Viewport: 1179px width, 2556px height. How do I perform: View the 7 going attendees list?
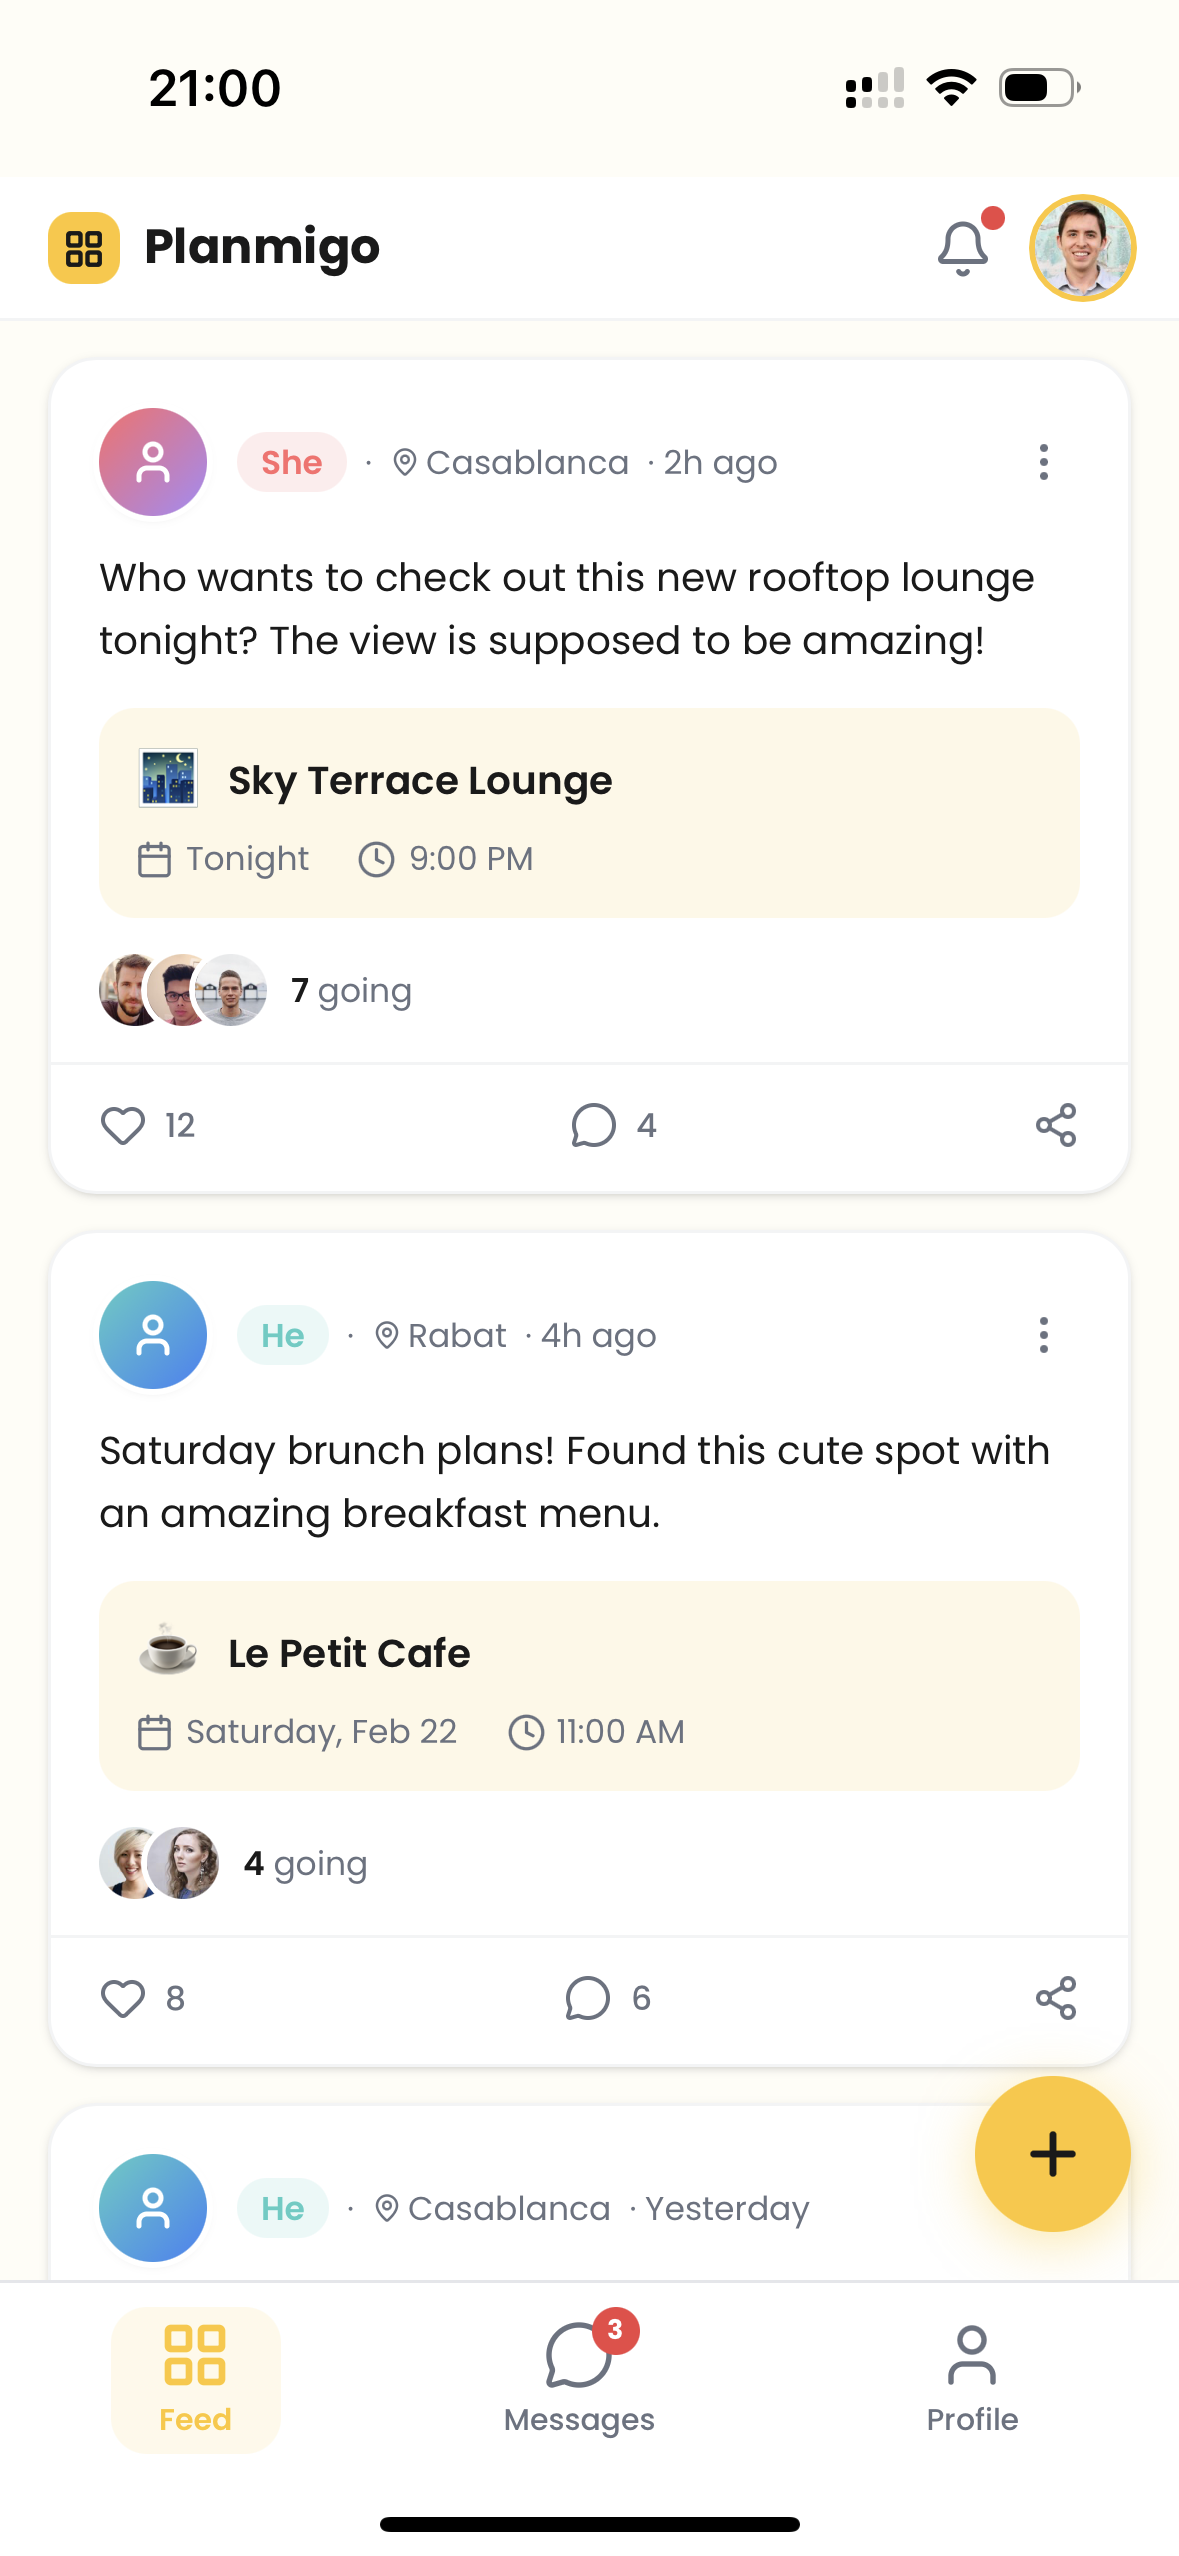click(351, 990)
